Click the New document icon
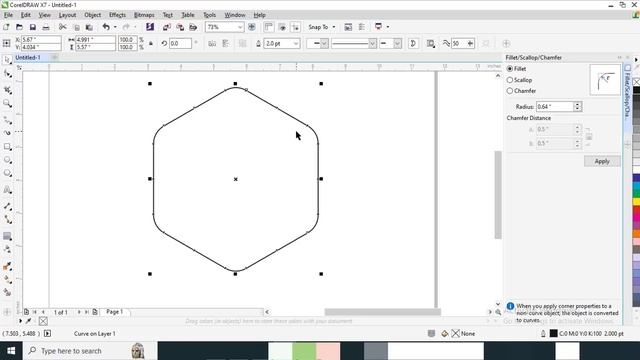Screen dimensions: 640x360 [6, 27]
